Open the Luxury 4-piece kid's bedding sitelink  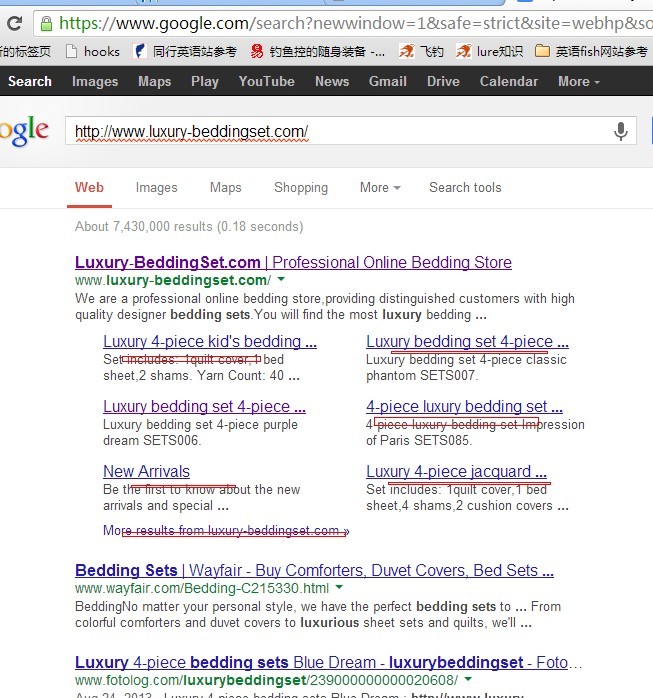coord(210,341)
